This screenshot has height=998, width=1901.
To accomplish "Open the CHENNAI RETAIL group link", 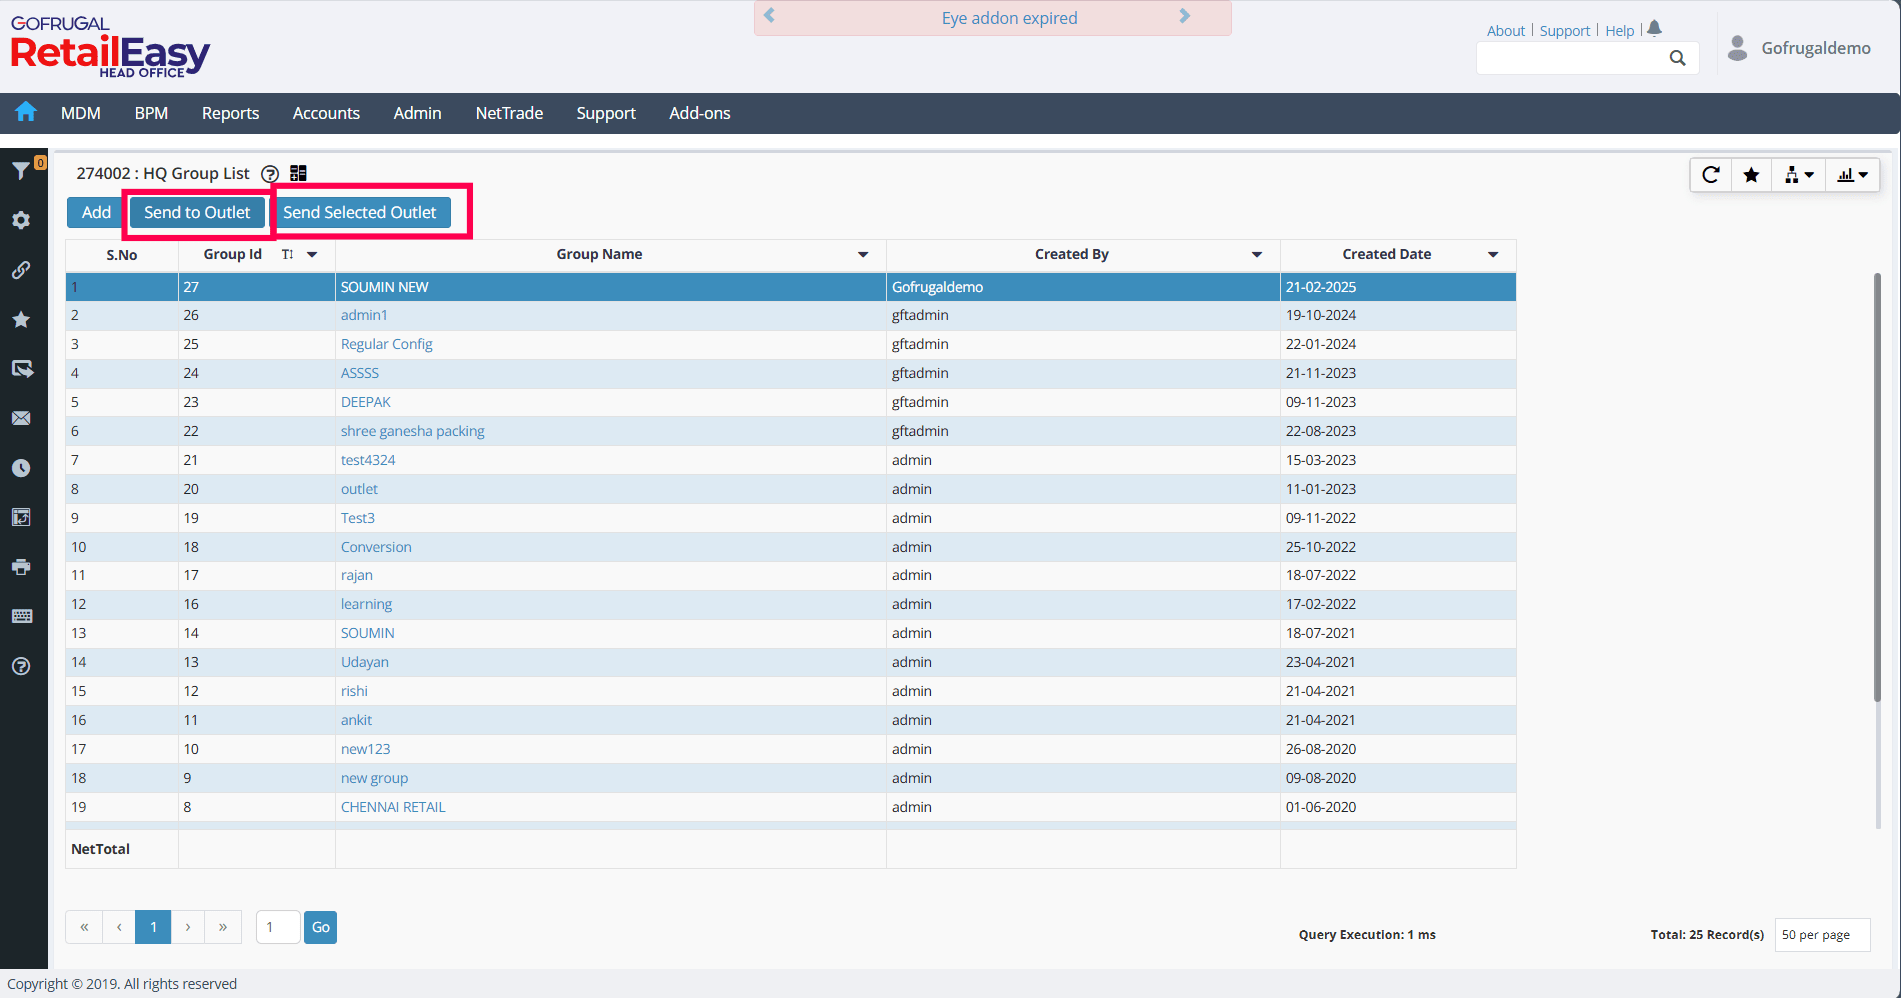I will tap(393, 807).
